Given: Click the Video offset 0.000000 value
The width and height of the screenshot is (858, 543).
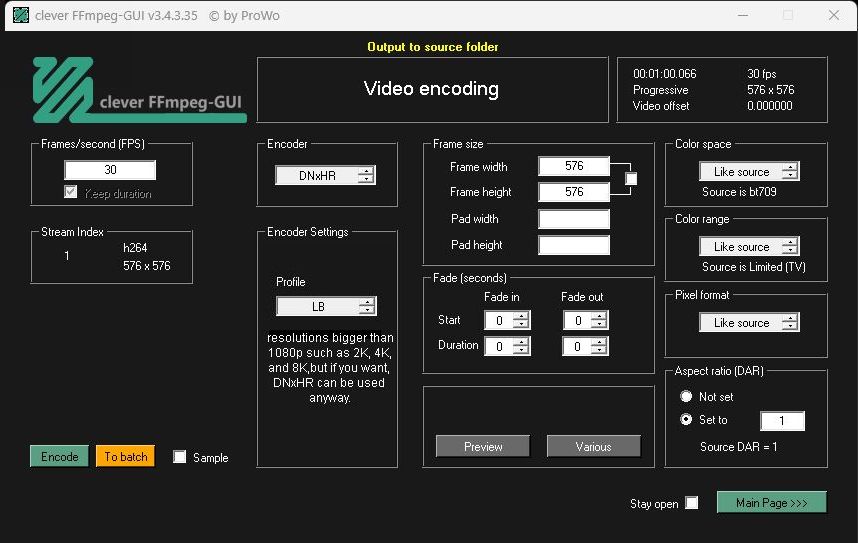Looking at the screenshot, I should pyautogui.click(x=769, y=106).
